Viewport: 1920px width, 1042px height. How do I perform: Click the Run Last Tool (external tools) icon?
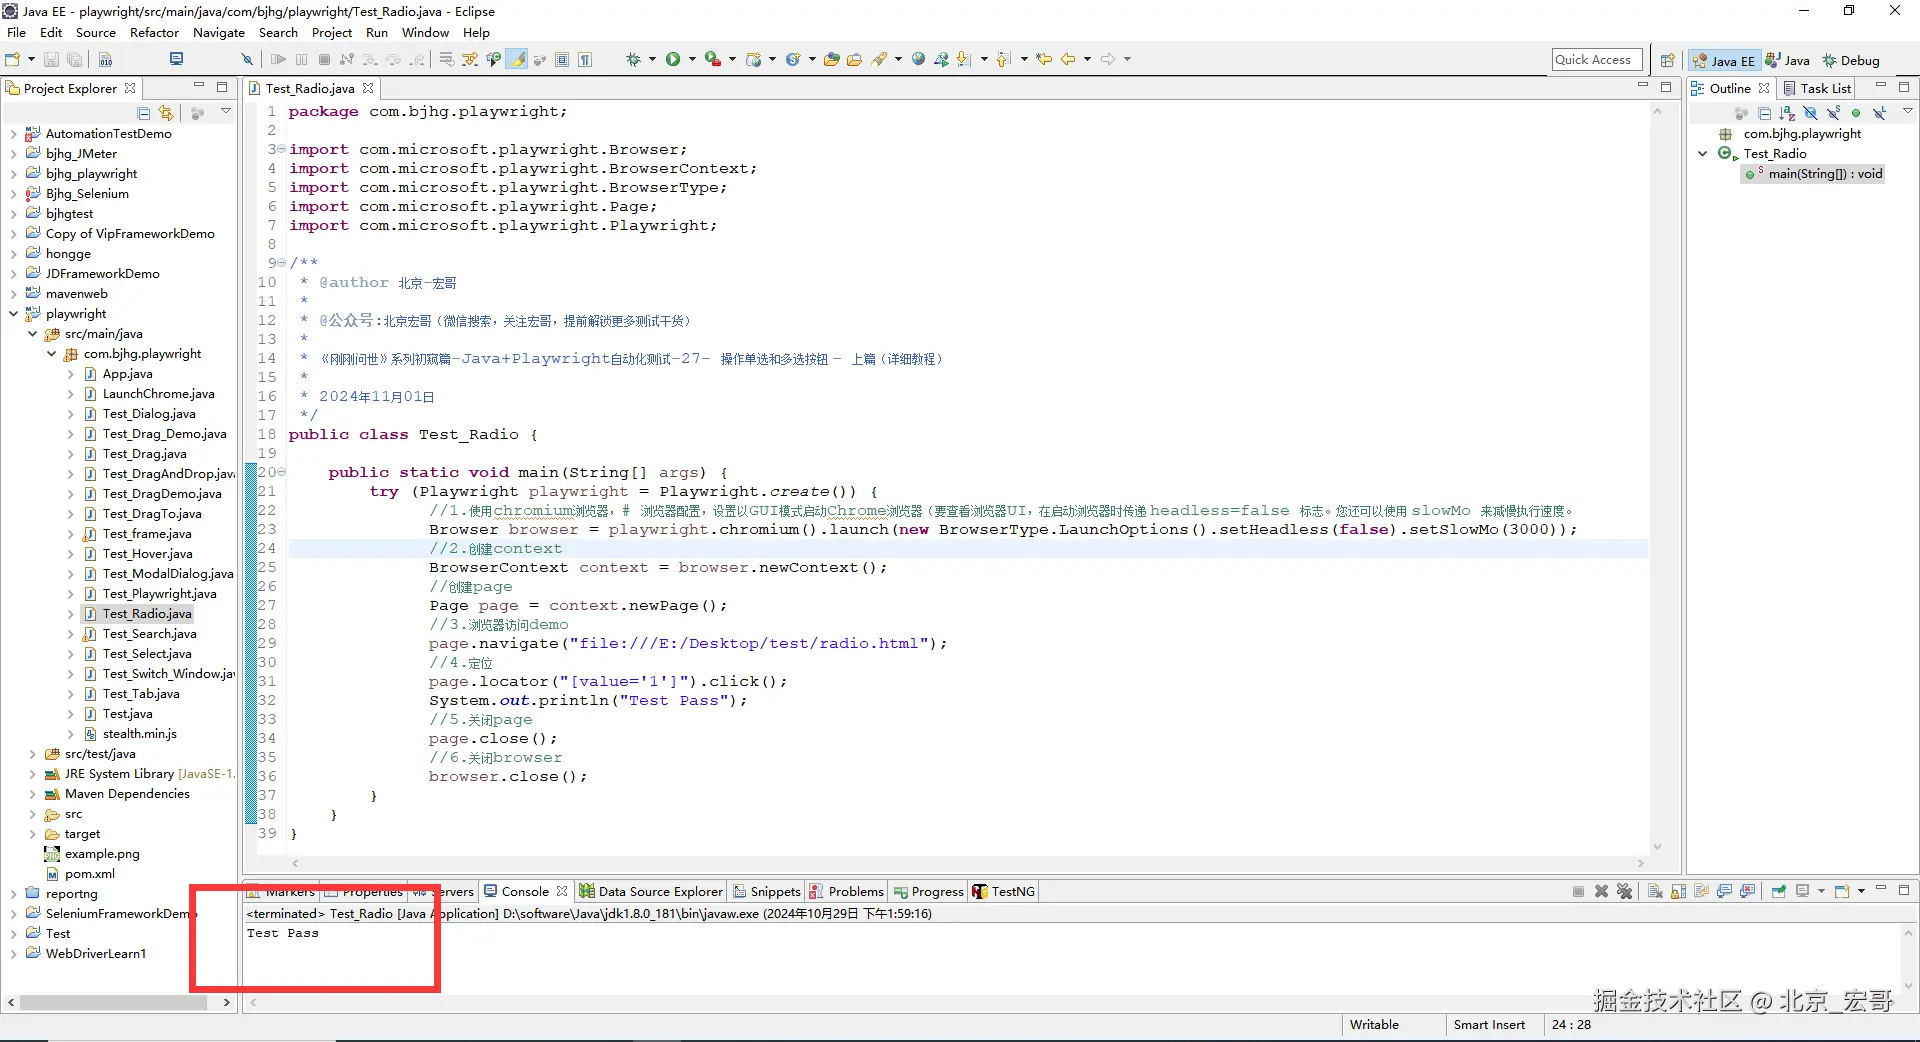pyautogui.click(x=712, y=60)
